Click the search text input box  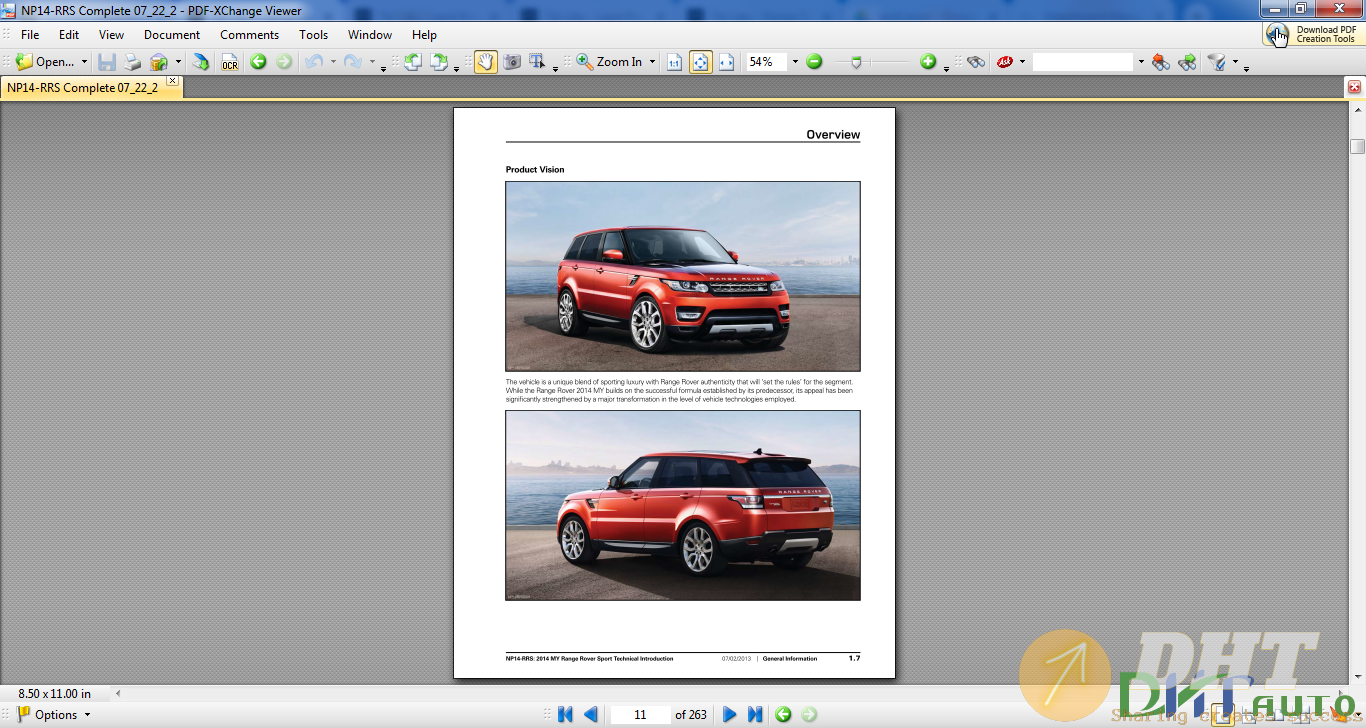tap(1083, 62)
